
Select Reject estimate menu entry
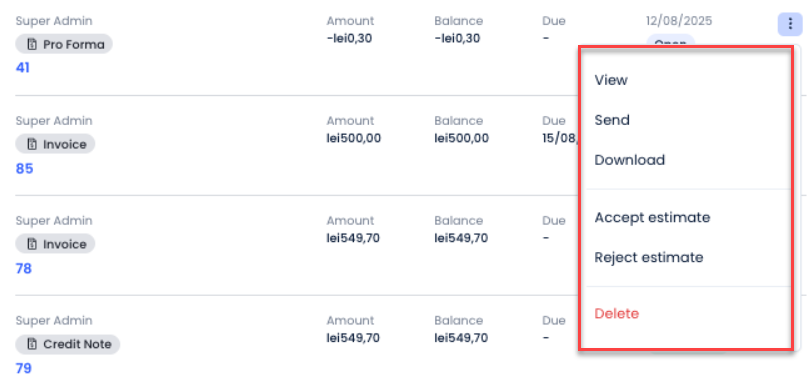click(x=649, y=257)
